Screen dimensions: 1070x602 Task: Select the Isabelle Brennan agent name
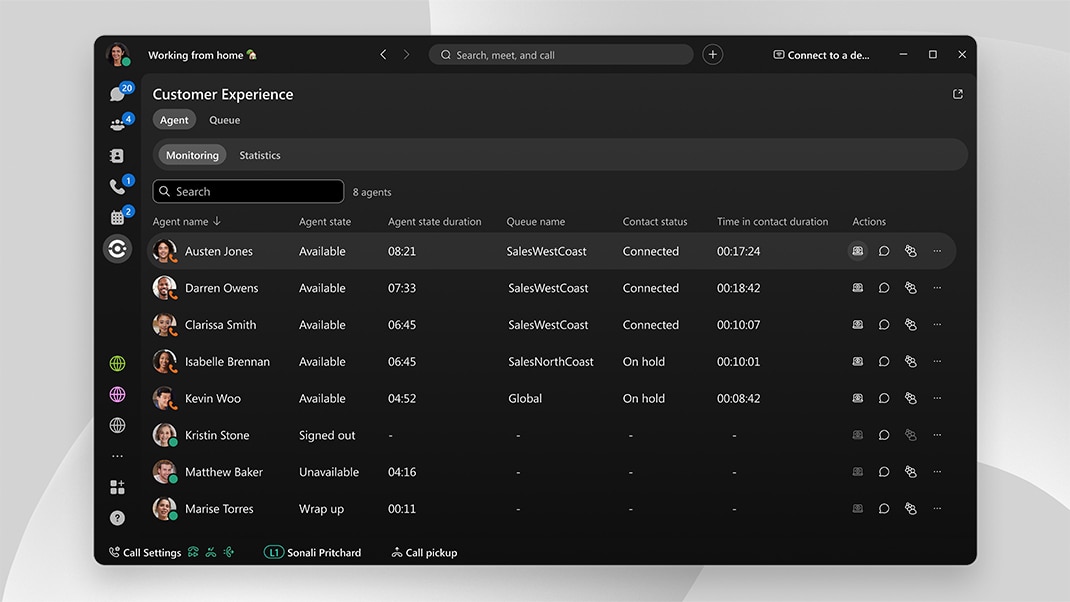pos(227,362)
